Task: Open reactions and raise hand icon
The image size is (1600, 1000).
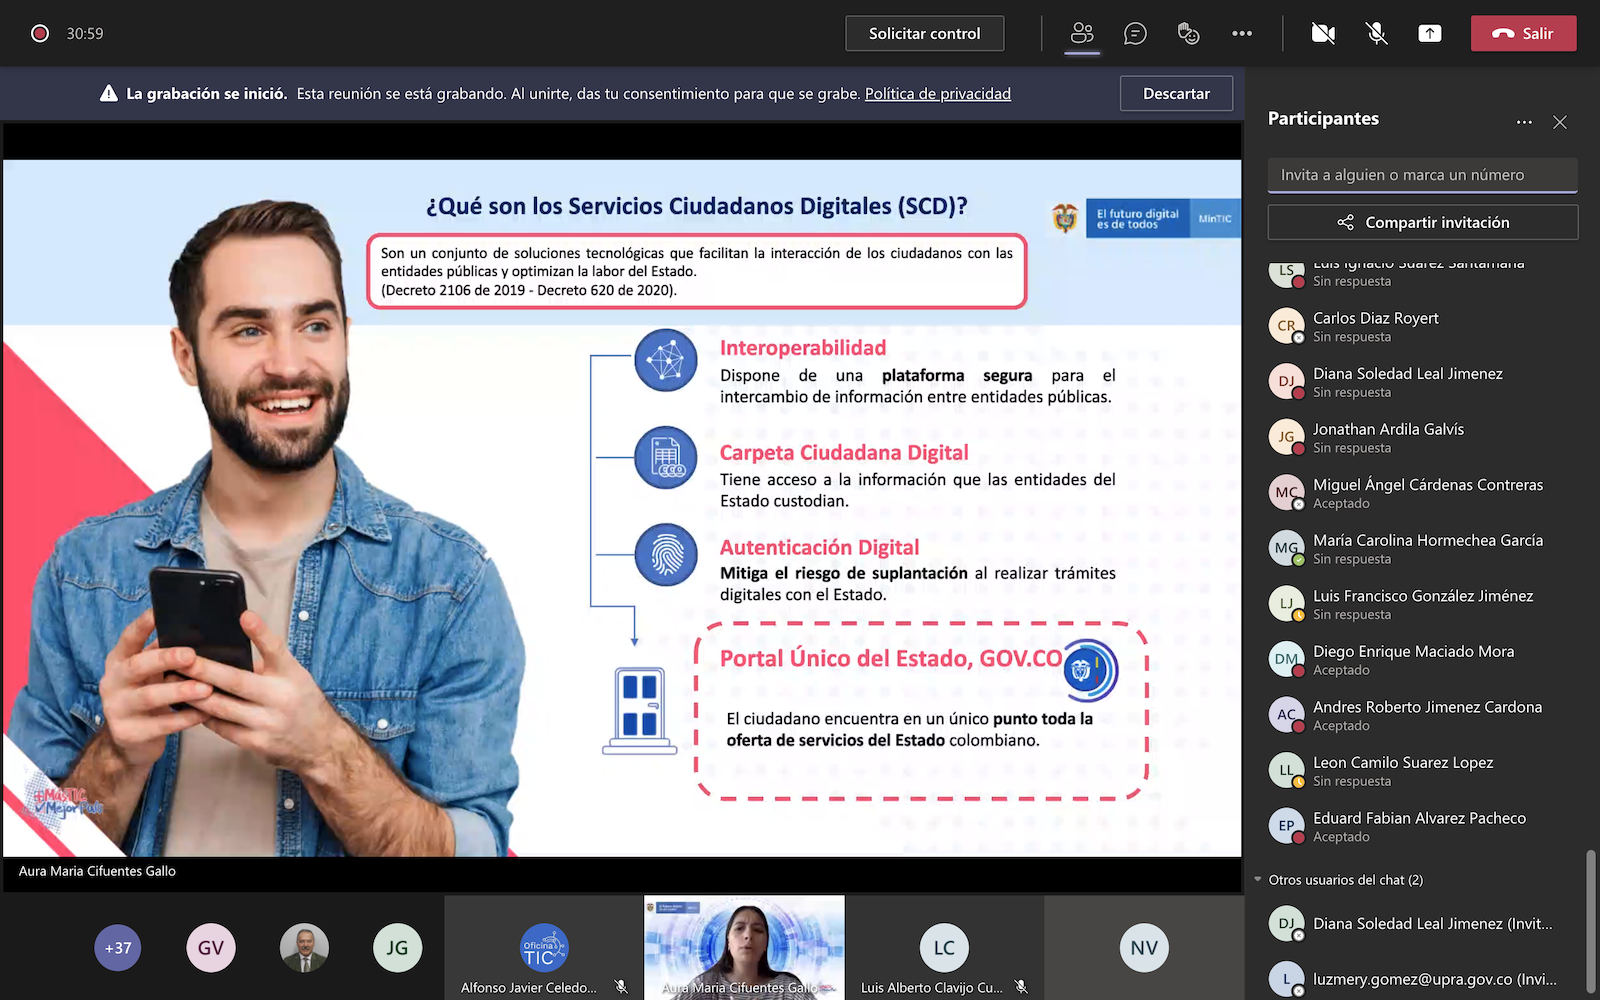Action: click(x=1188, y=33)
